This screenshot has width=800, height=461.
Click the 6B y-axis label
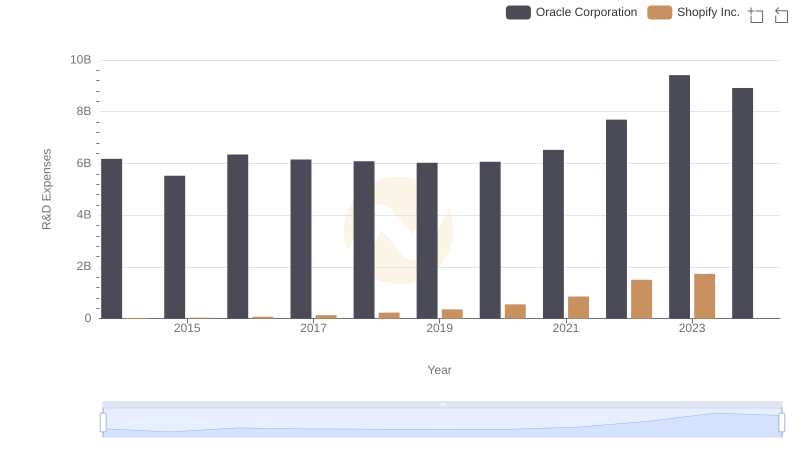point(84,163)
